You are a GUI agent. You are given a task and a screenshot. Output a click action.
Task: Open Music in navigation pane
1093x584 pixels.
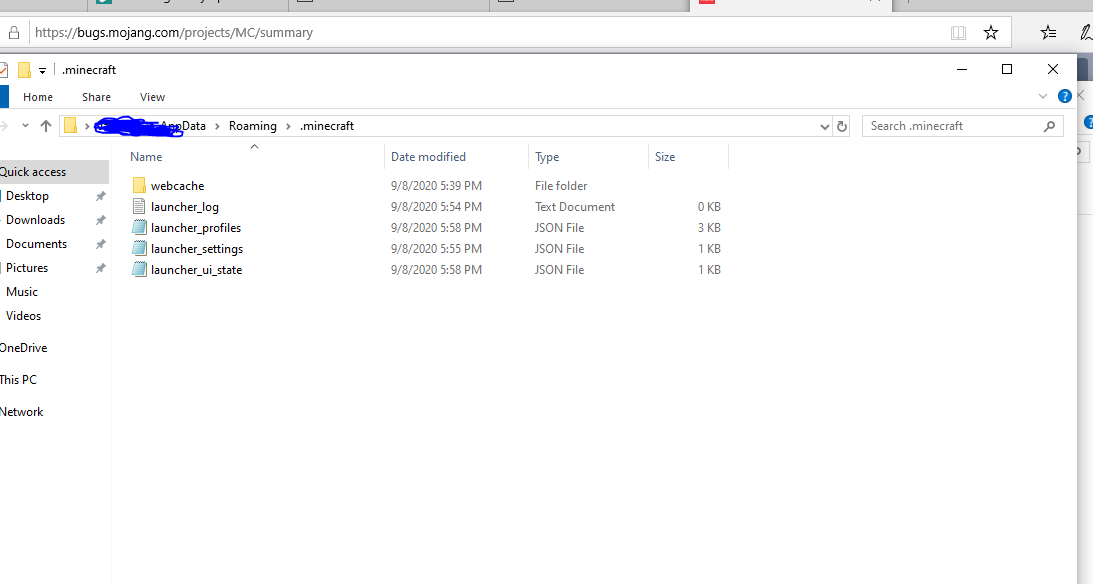pyautogui.click(x=22, y=292)
